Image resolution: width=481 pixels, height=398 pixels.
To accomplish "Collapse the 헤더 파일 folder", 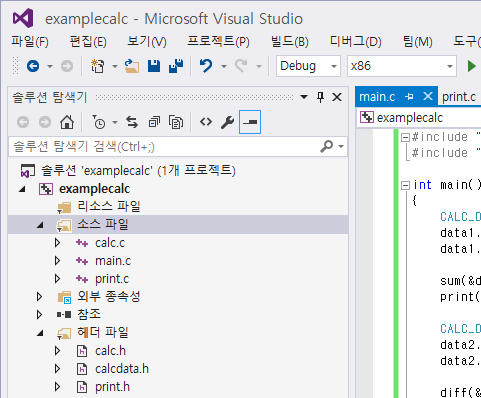I will coord(40,333).
